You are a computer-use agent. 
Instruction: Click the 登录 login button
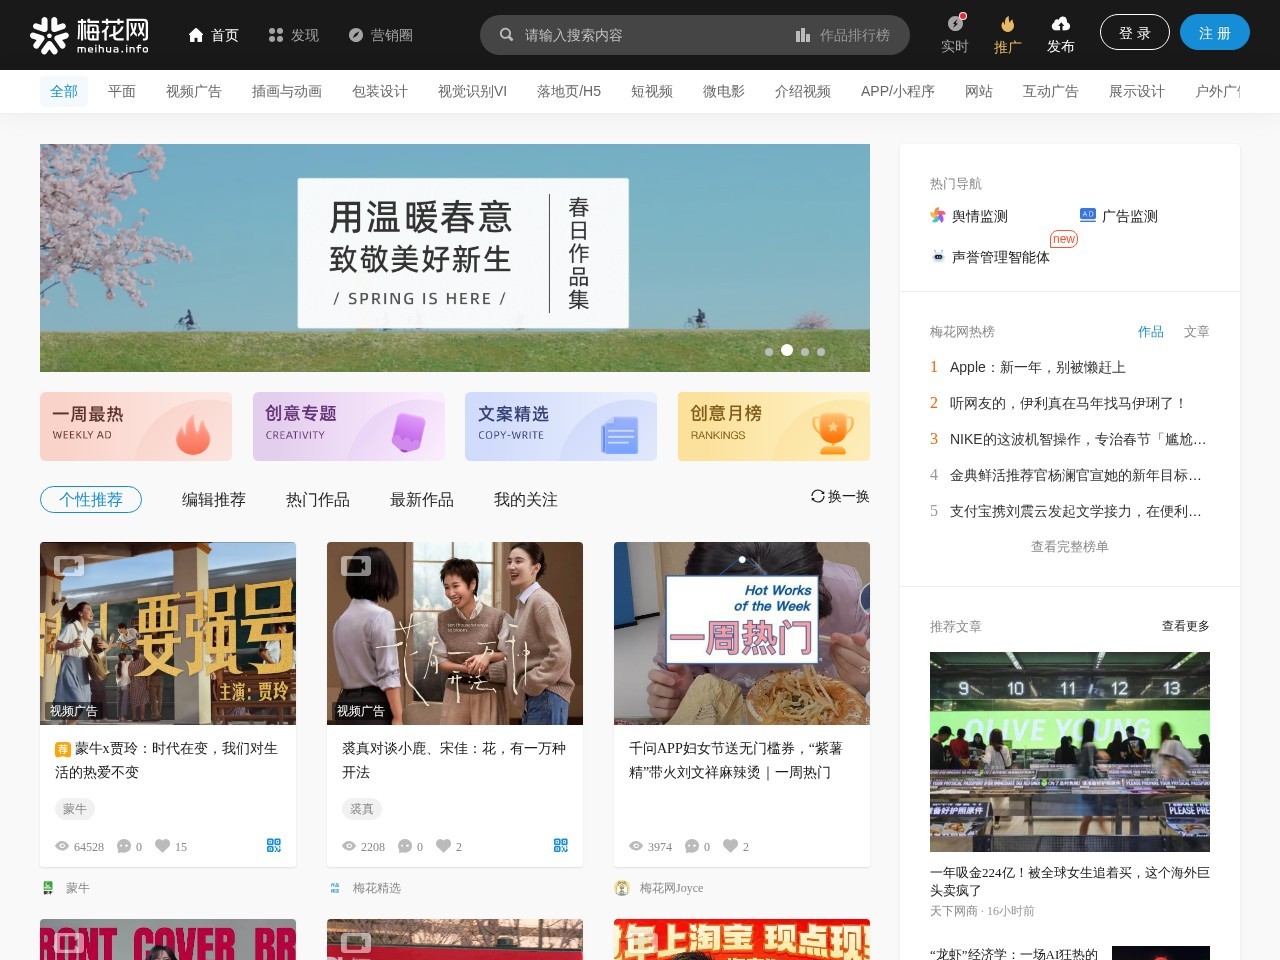coord(1134,33)
